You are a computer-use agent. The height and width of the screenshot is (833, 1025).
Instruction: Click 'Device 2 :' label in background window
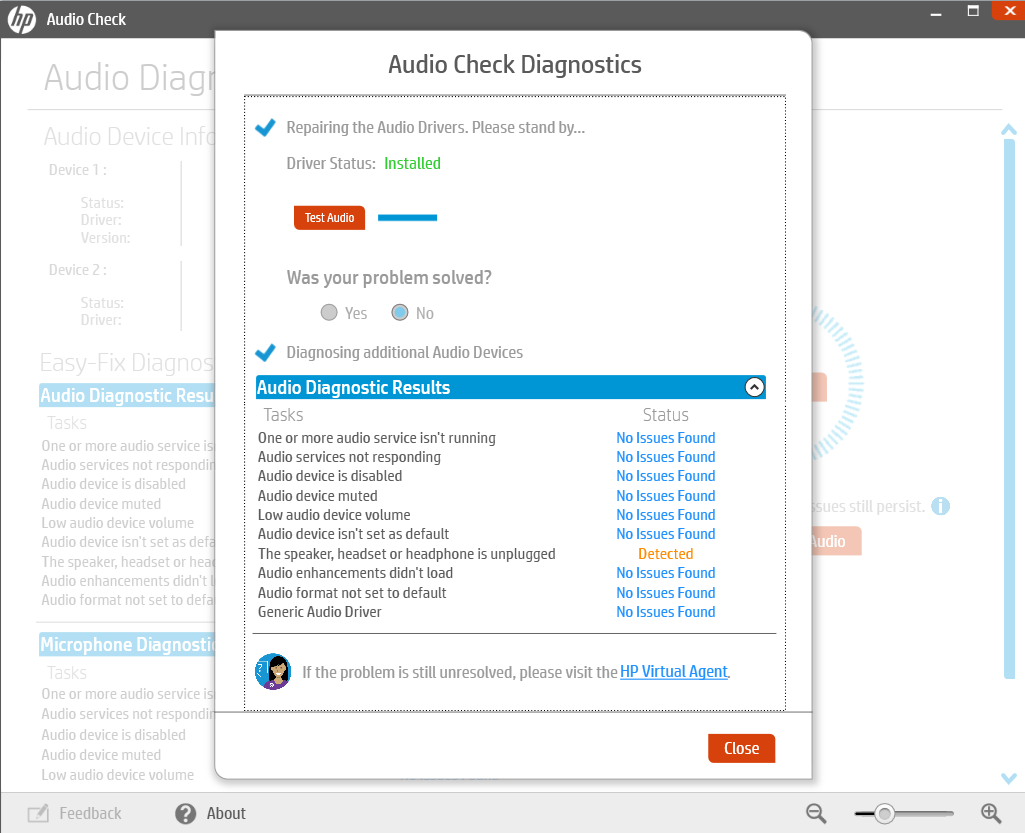78,270
